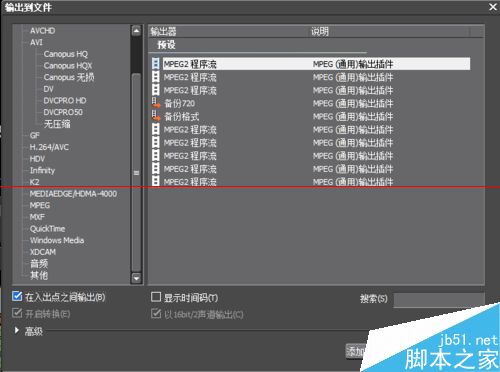Select H.264/AVC exporter category
This screenshot has height=372, width=500.
(x=49, y=147)
